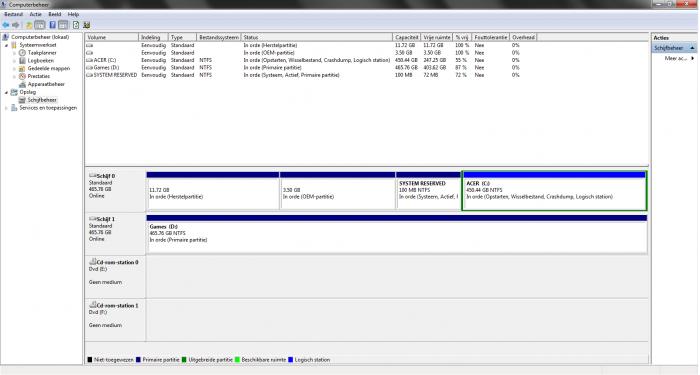Click the drive icon beside Games (D:)
Viewport: 700px width, 375px height.
89,67
